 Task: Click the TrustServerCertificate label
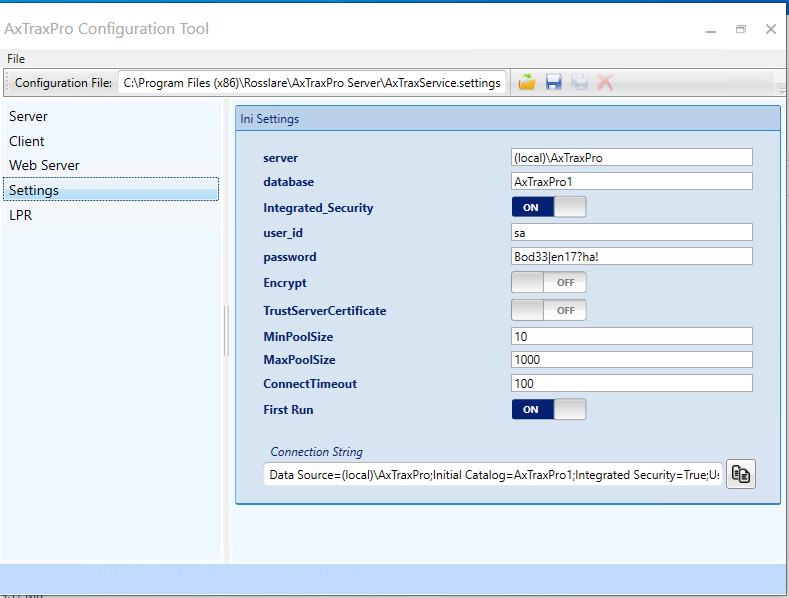pos(325,311)
